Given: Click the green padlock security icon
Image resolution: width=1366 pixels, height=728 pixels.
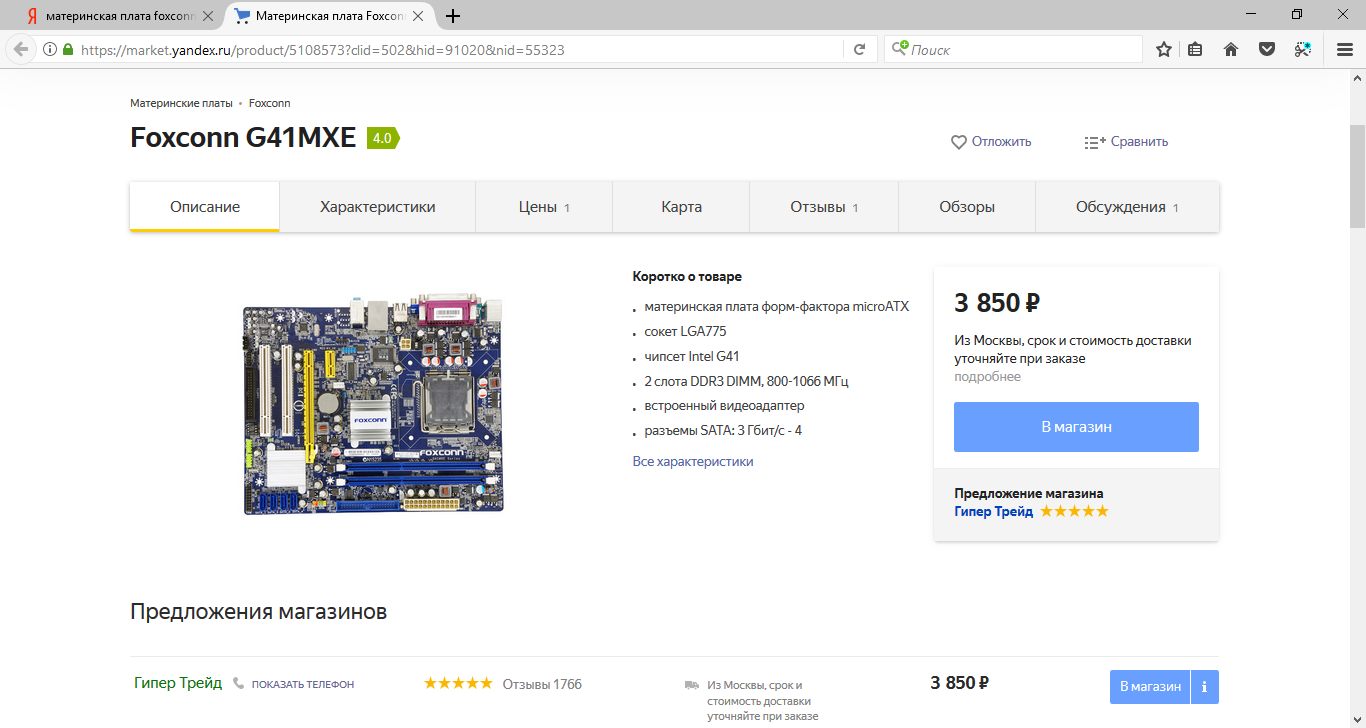Looking at the screenshot, I should (x=68, y=49).
